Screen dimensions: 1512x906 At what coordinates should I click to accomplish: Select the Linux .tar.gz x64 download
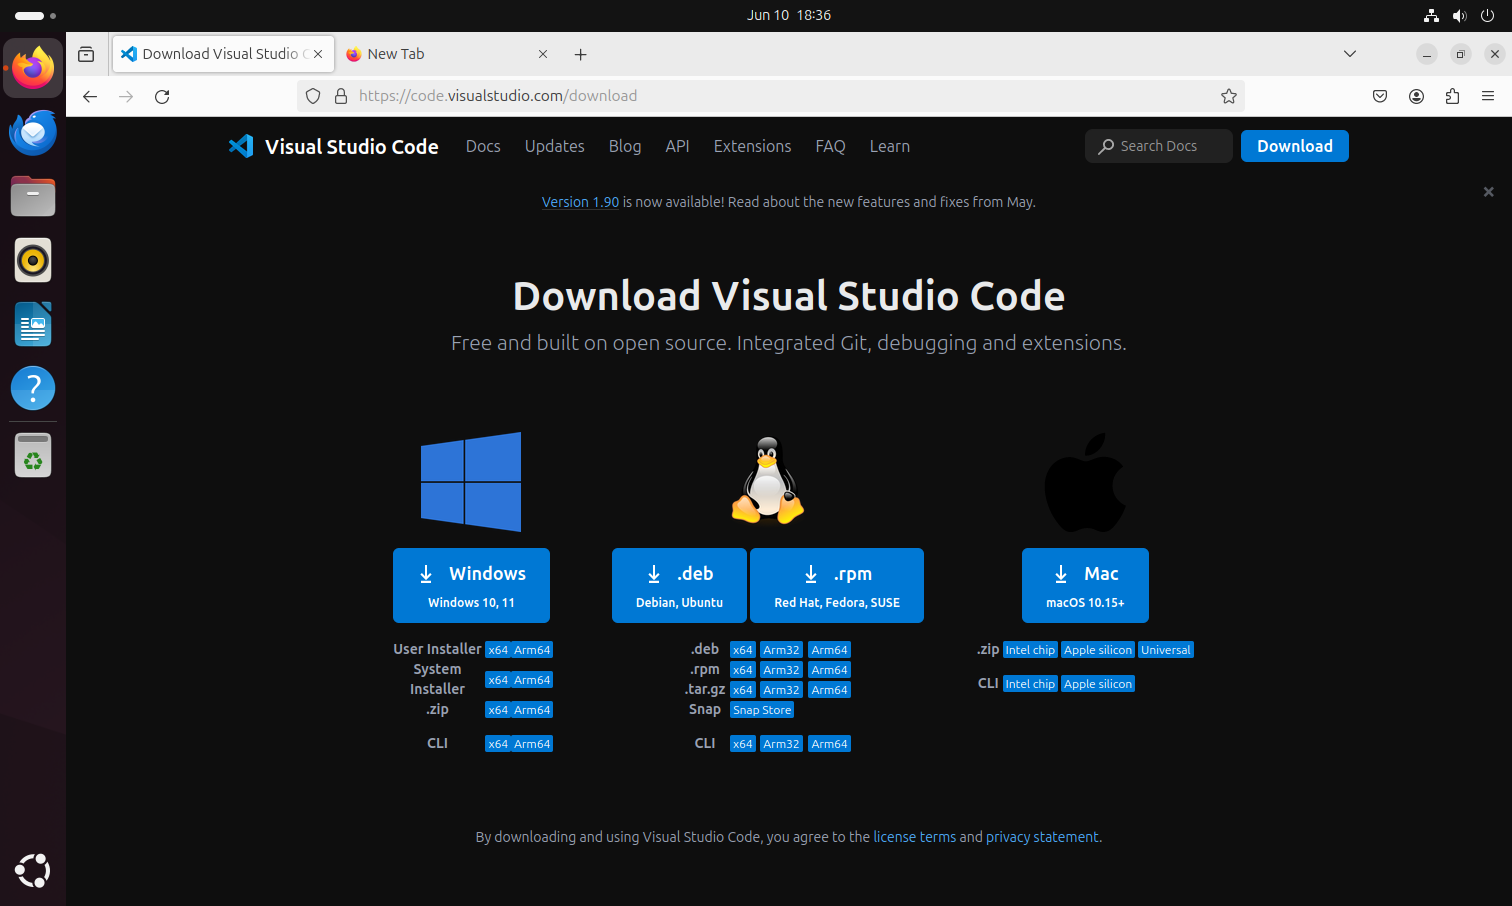[x=742, y=690]
